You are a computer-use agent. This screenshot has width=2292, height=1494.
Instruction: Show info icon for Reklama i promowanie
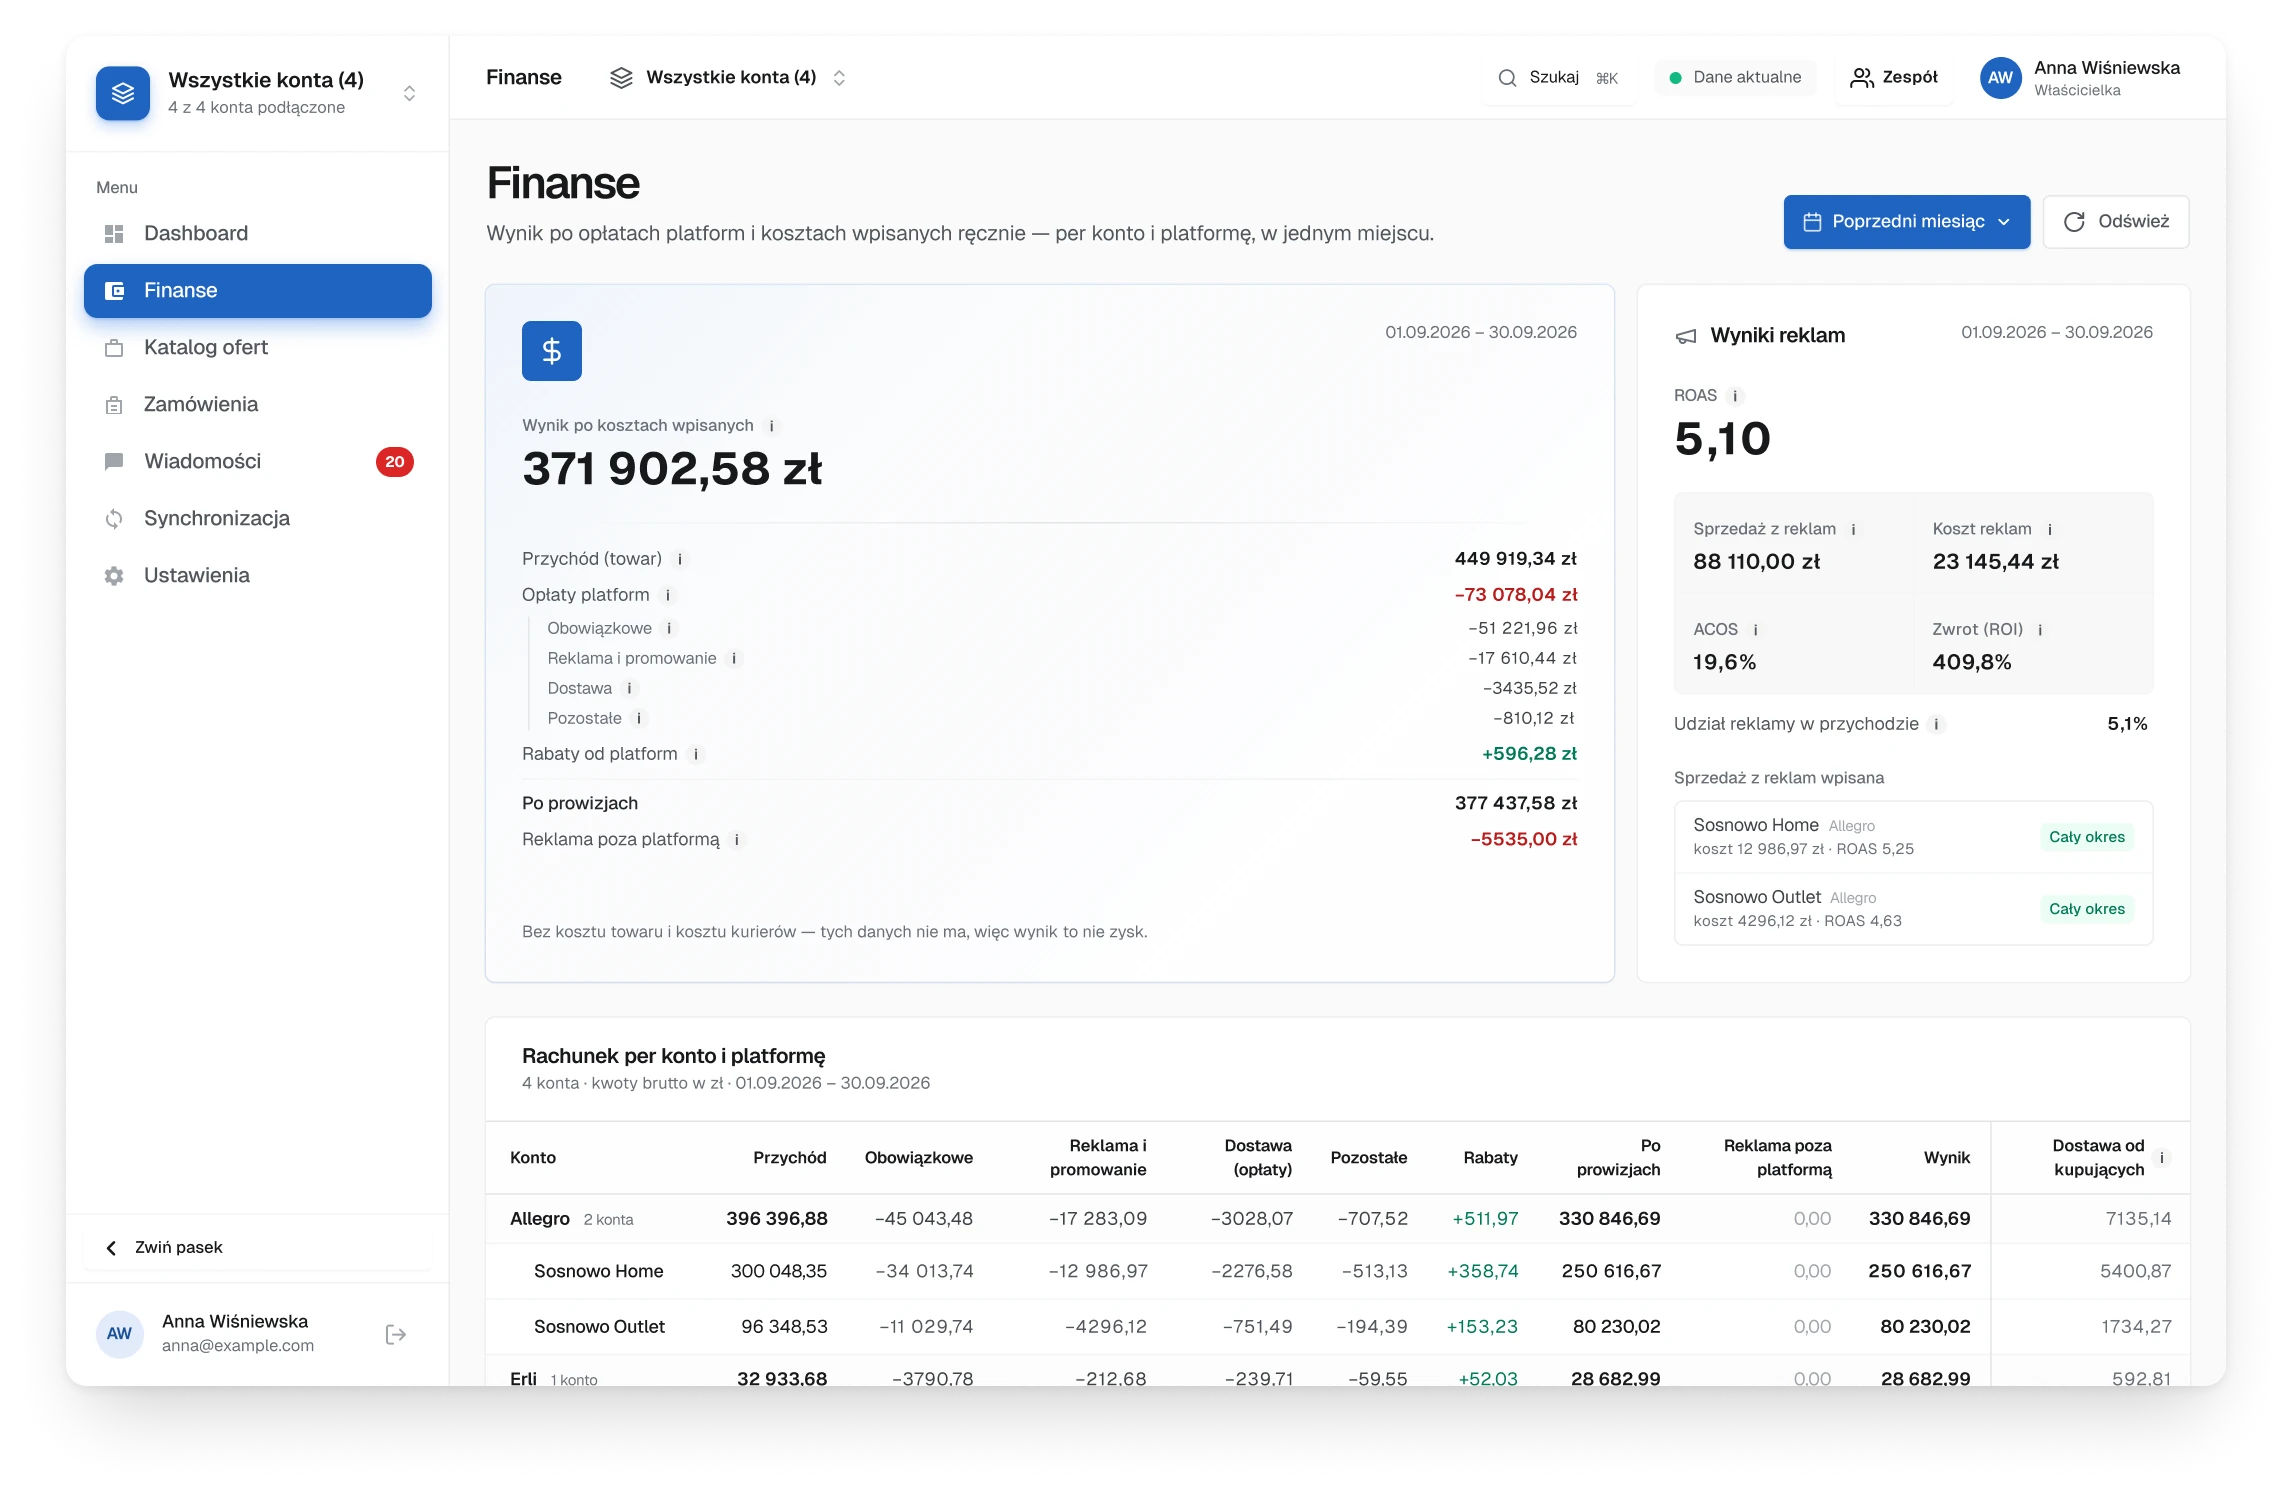[734, 659]
